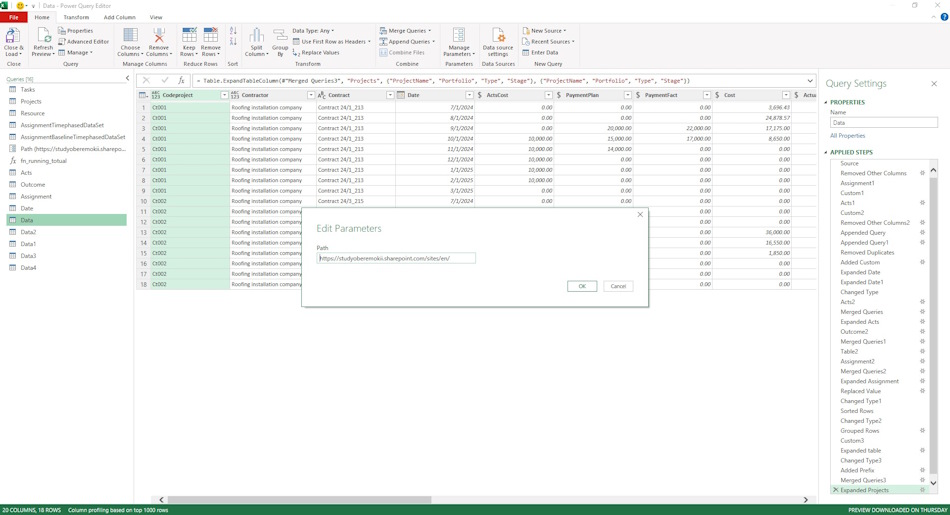Click Replace Values in Transform group
The height and width of the screenshot is (515, 950).
[316, 53]
